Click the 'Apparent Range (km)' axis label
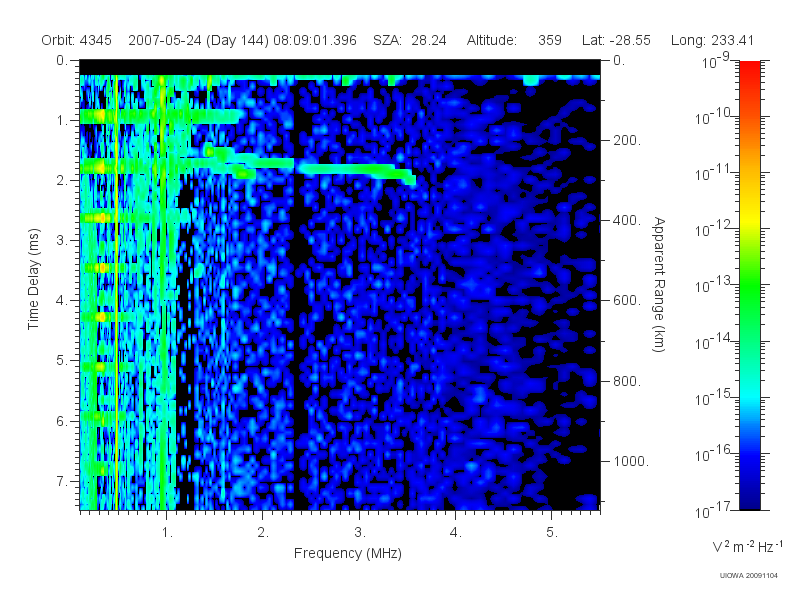This screenshot has height=600, width=800. tap(659, 284)
